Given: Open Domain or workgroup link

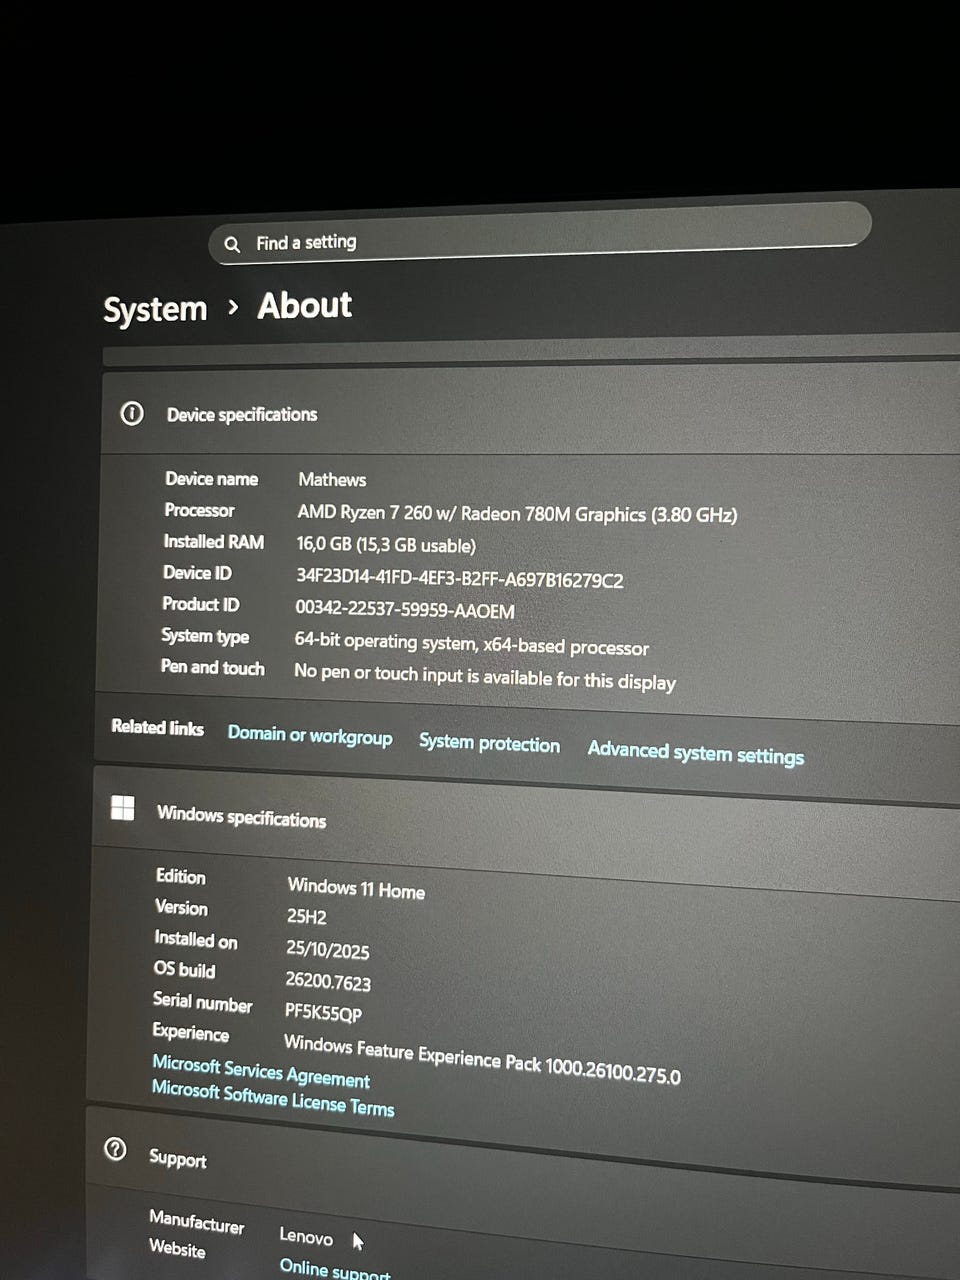Looking at the screenshot, I should click(310, 735).
